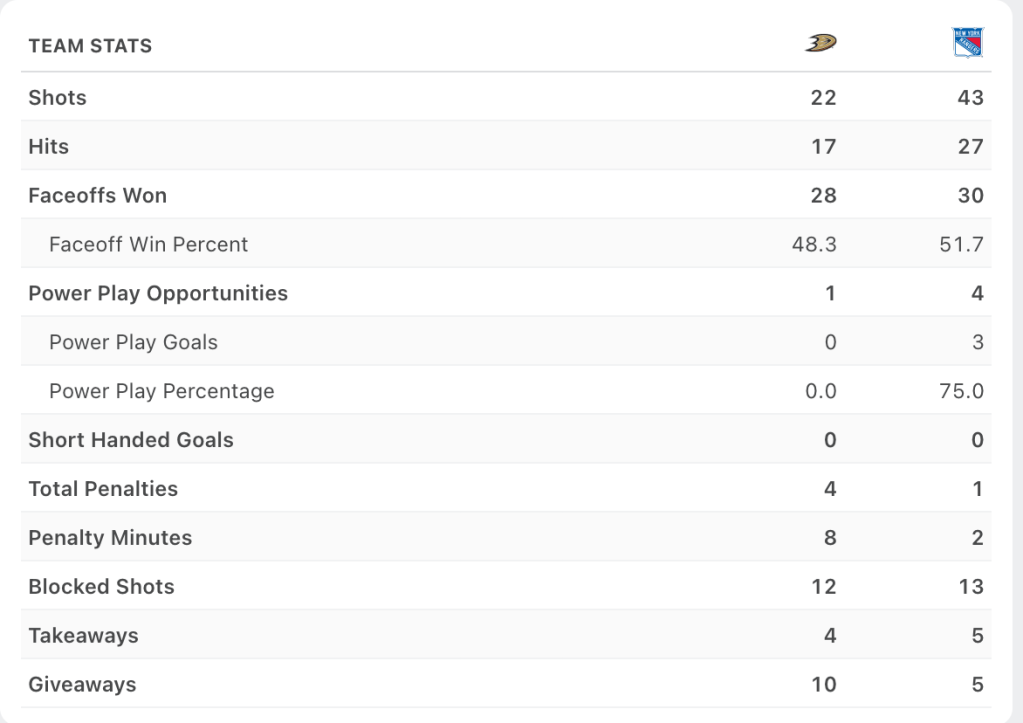
Task: Click the Hits row label
Action: [48, 147]
